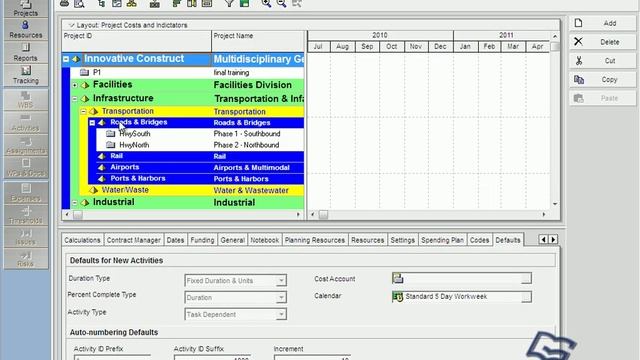Open the Thresholds sidebar icon

pos(25,215)
